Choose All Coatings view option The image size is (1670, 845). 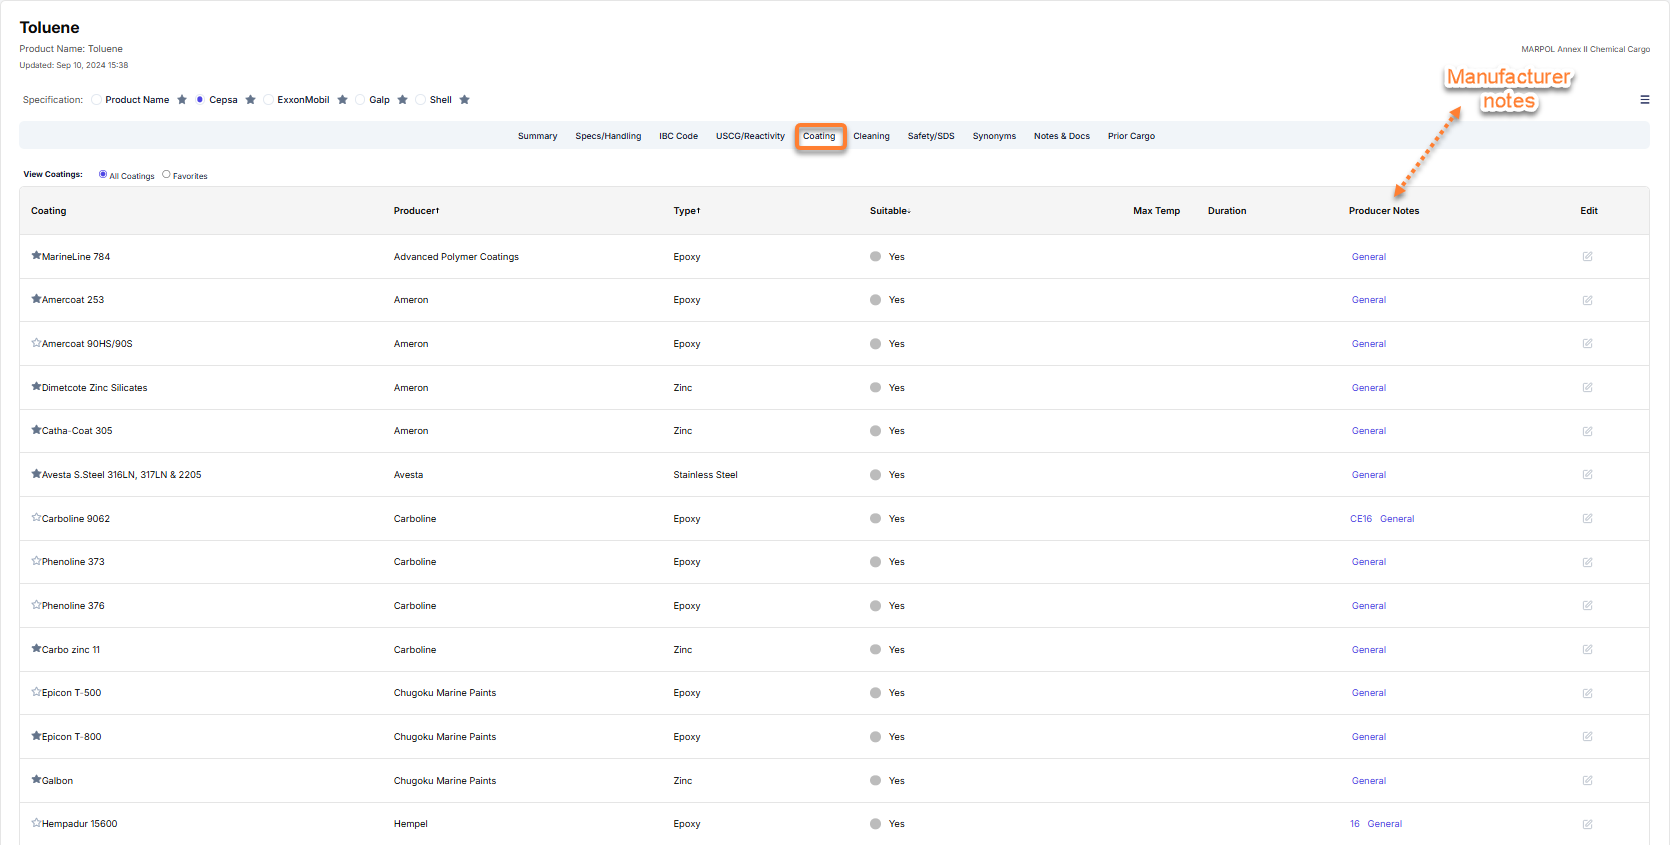click(x=103, y=175)
